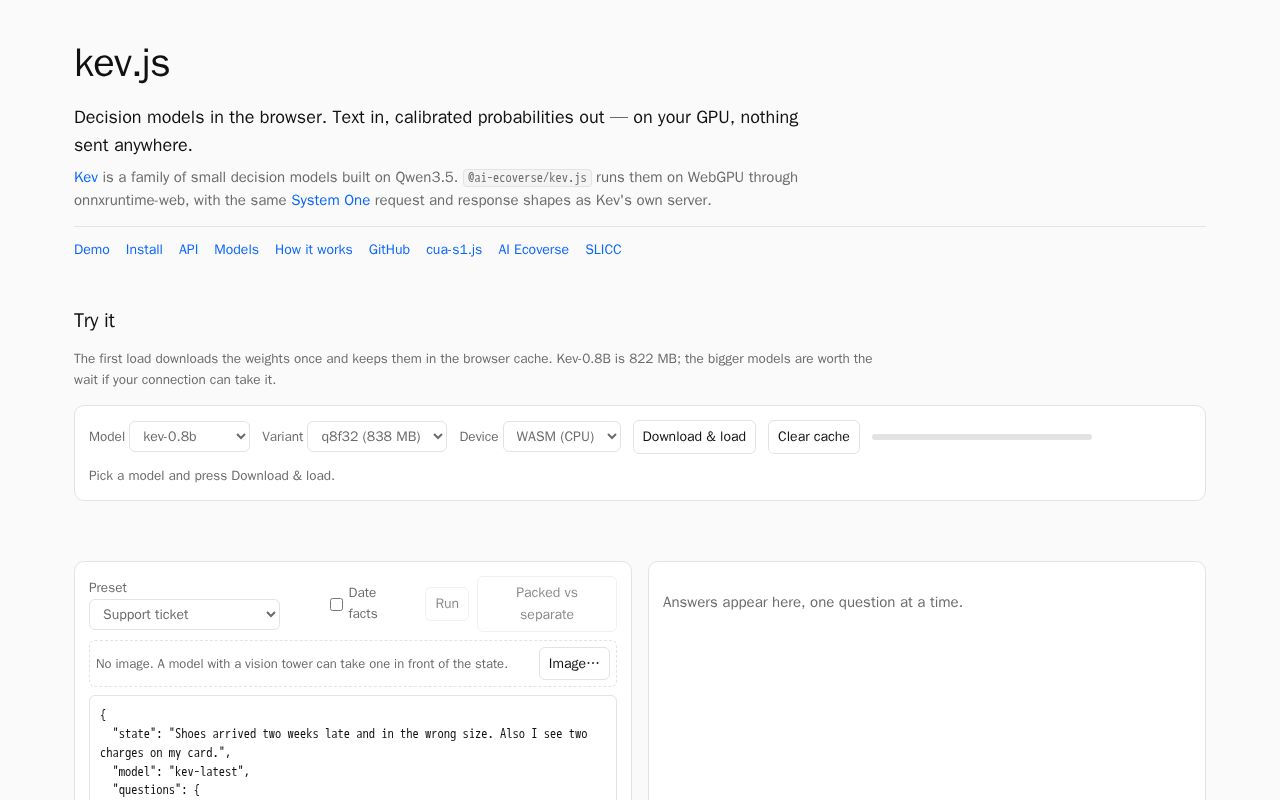The image size is (1280, 800).
Task: Click the Packed vs separate button
Action: (547, 604)
